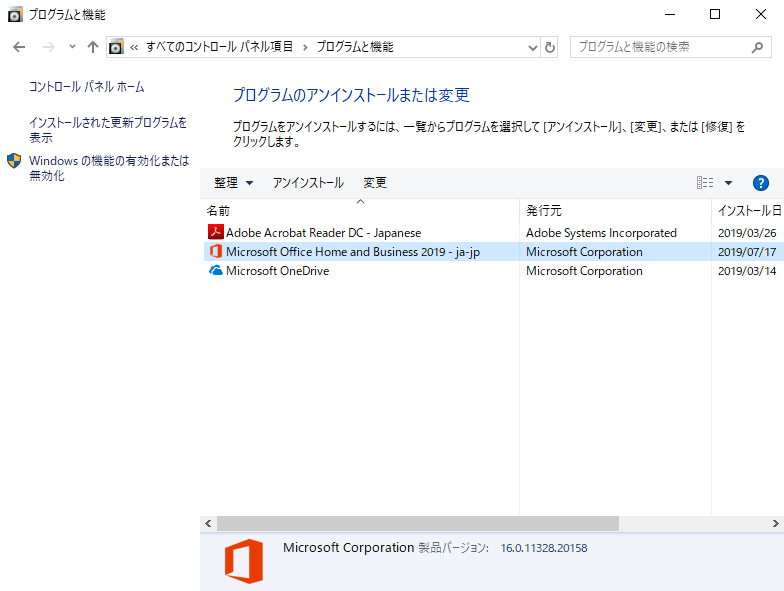The image size is (784, 591).
Task: Open Windows の機能の有効化または無効化 link
Action: point(109,168)
